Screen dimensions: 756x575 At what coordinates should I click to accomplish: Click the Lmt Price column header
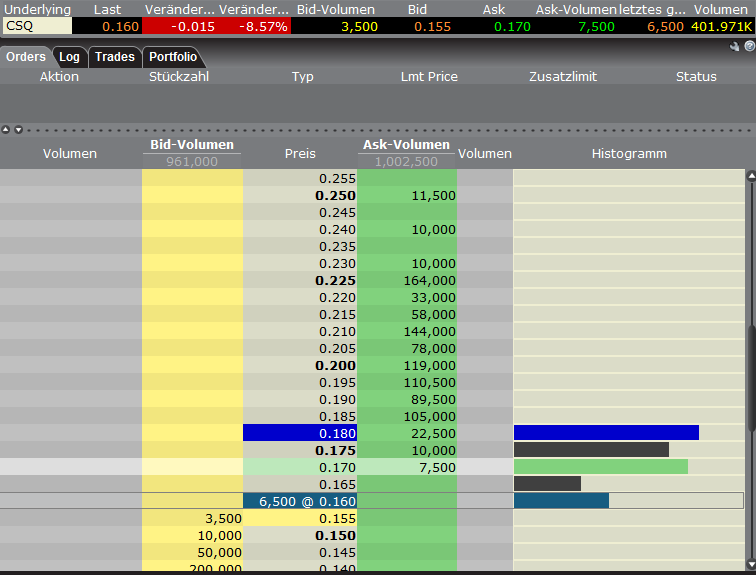[x=428, y=77]
